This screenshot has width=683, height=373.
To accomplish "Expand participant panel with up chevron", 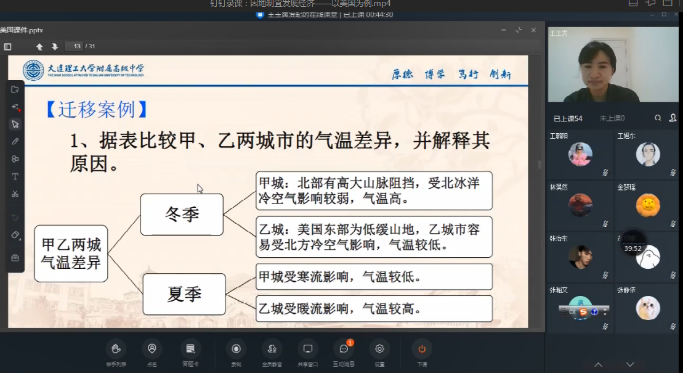I will coord(598,364).
